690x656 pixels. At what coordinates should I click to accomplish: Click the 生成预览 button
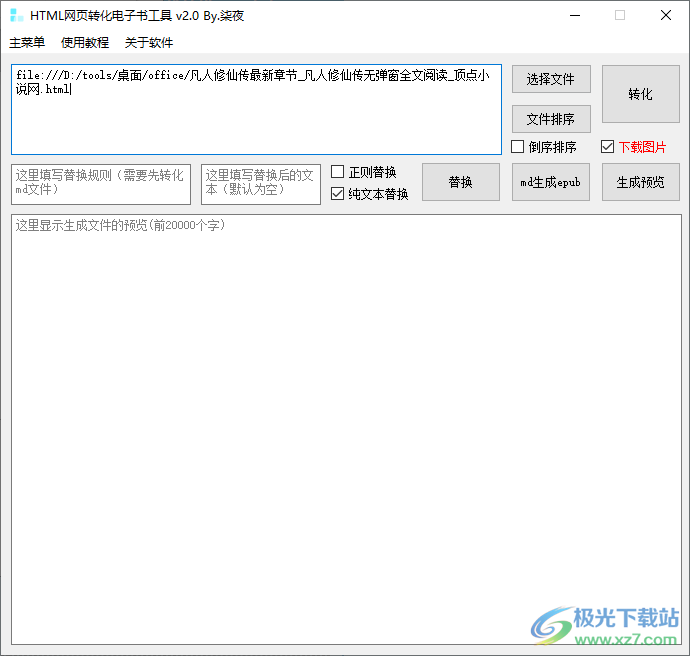click(641, 182)
